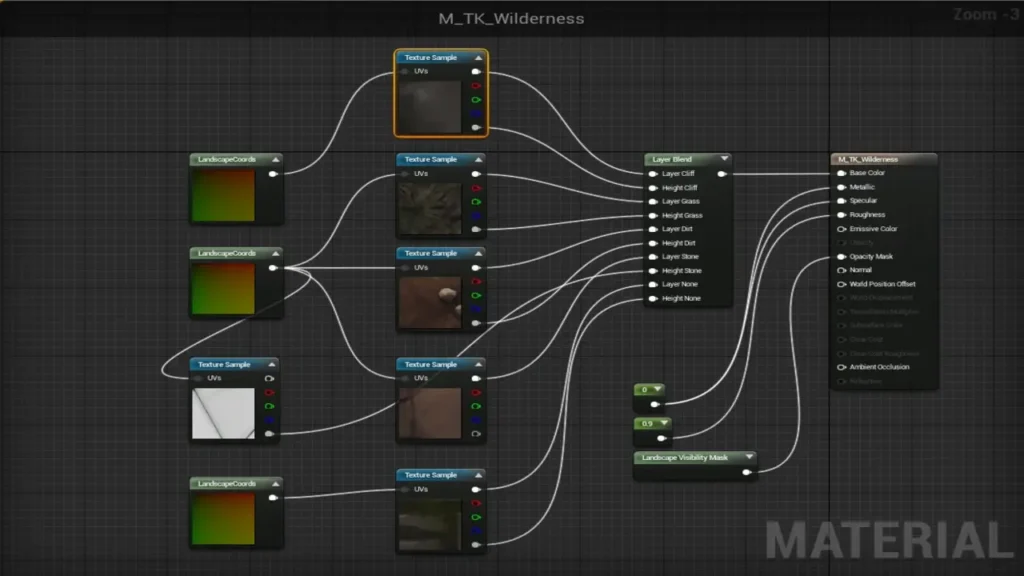Select the Layer Cliff input pin on Layer Blend
Viewport: 1024px width, 576px height.
[x=652, y=174]
